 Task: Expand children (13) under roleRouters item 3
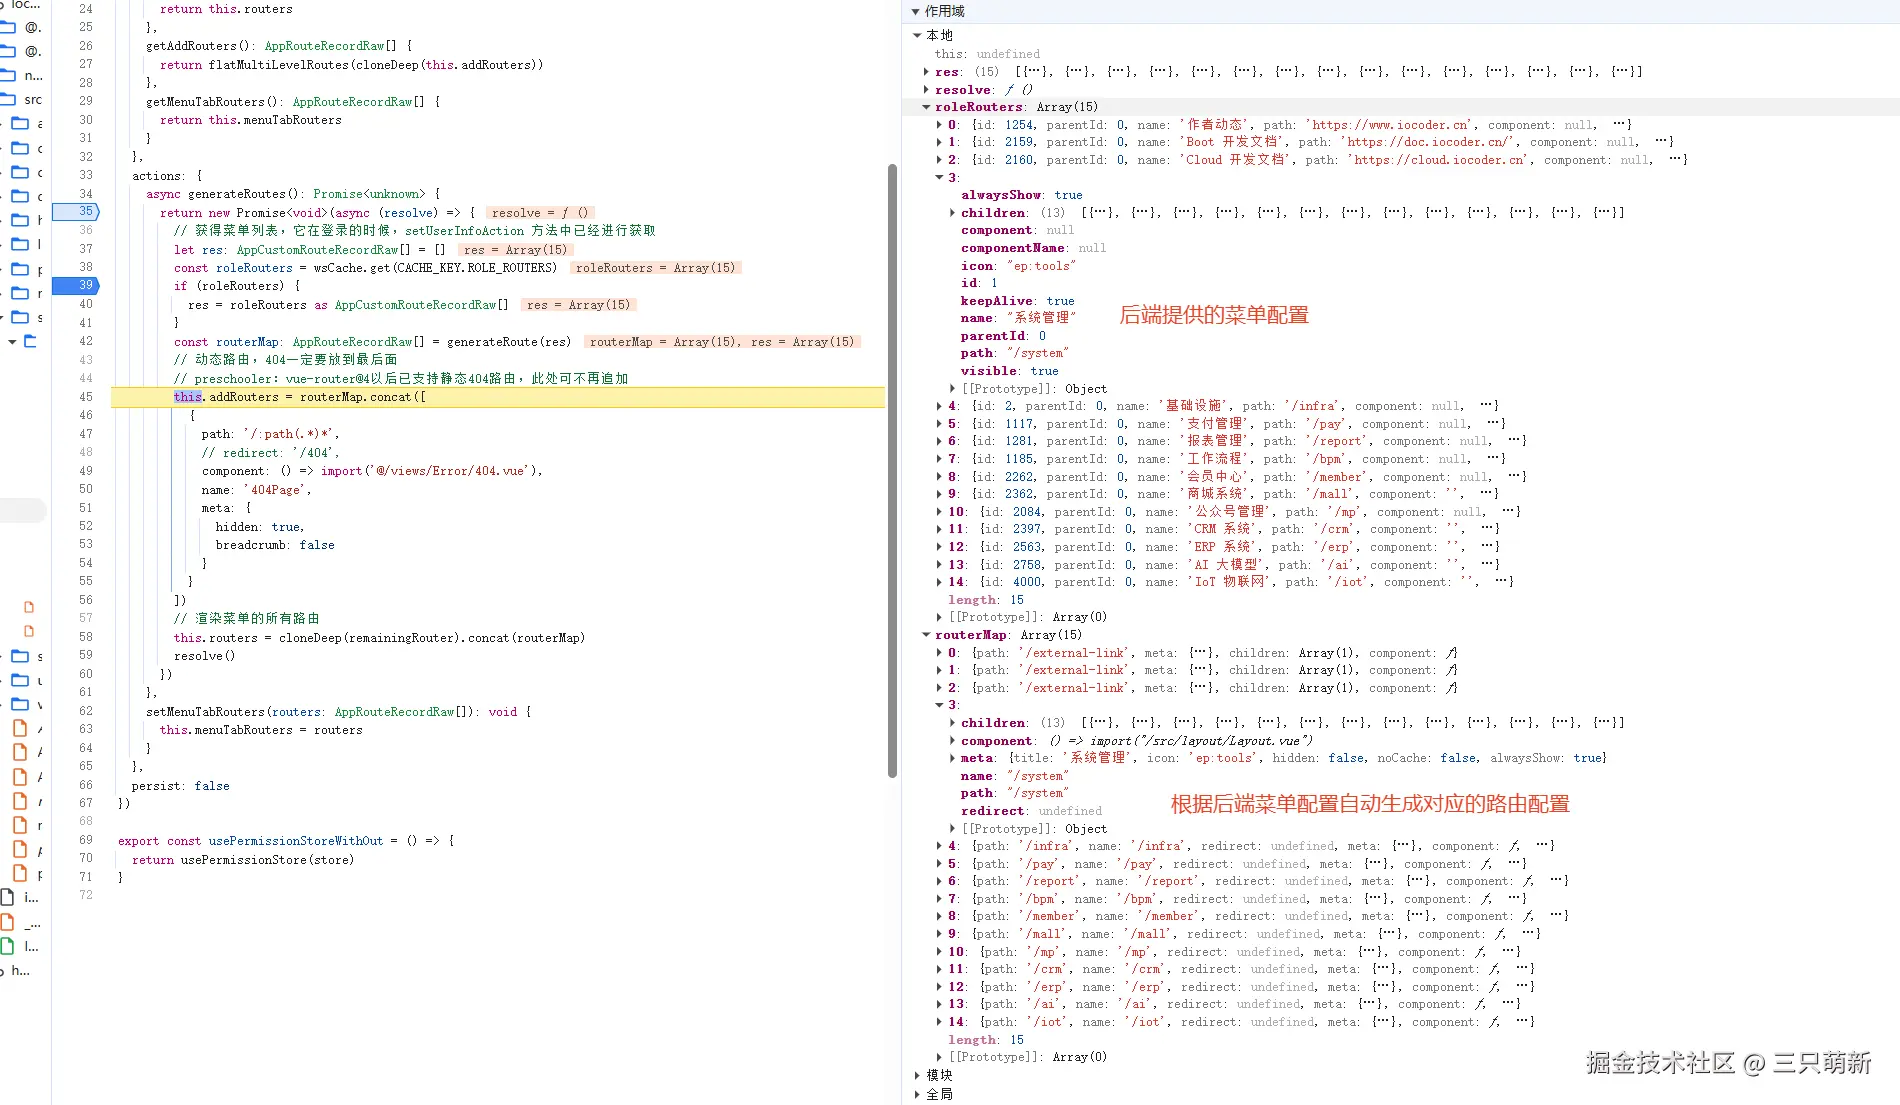click(952, 213)
